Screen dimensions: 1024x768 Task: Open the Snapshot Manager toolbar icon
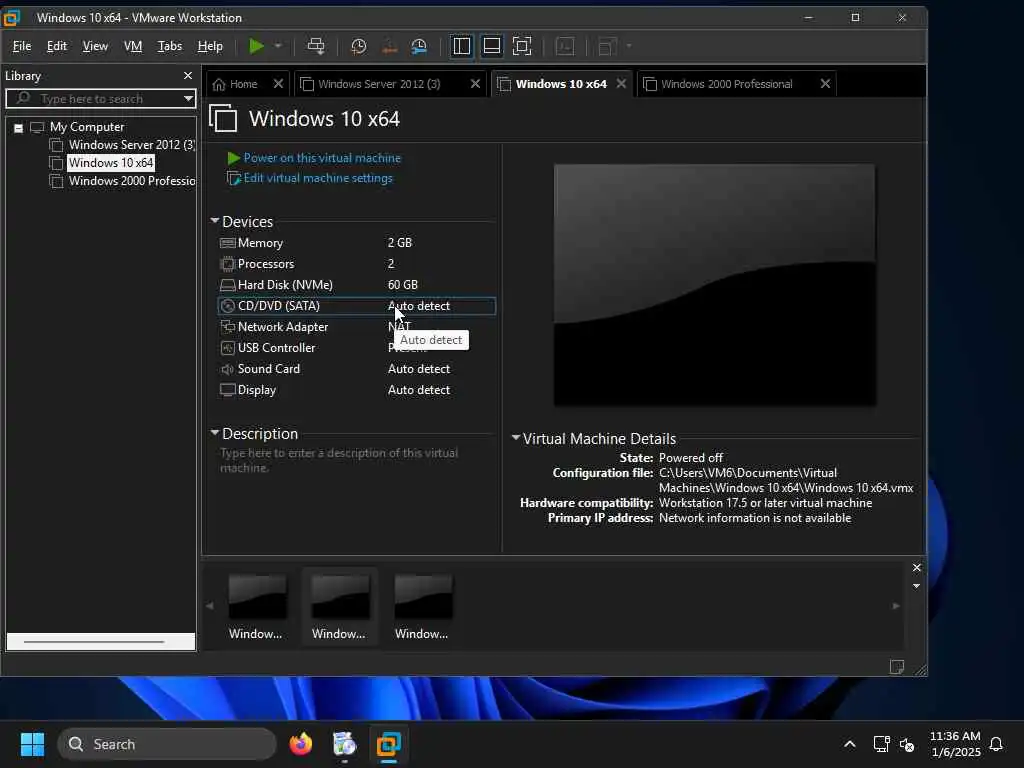419,46
